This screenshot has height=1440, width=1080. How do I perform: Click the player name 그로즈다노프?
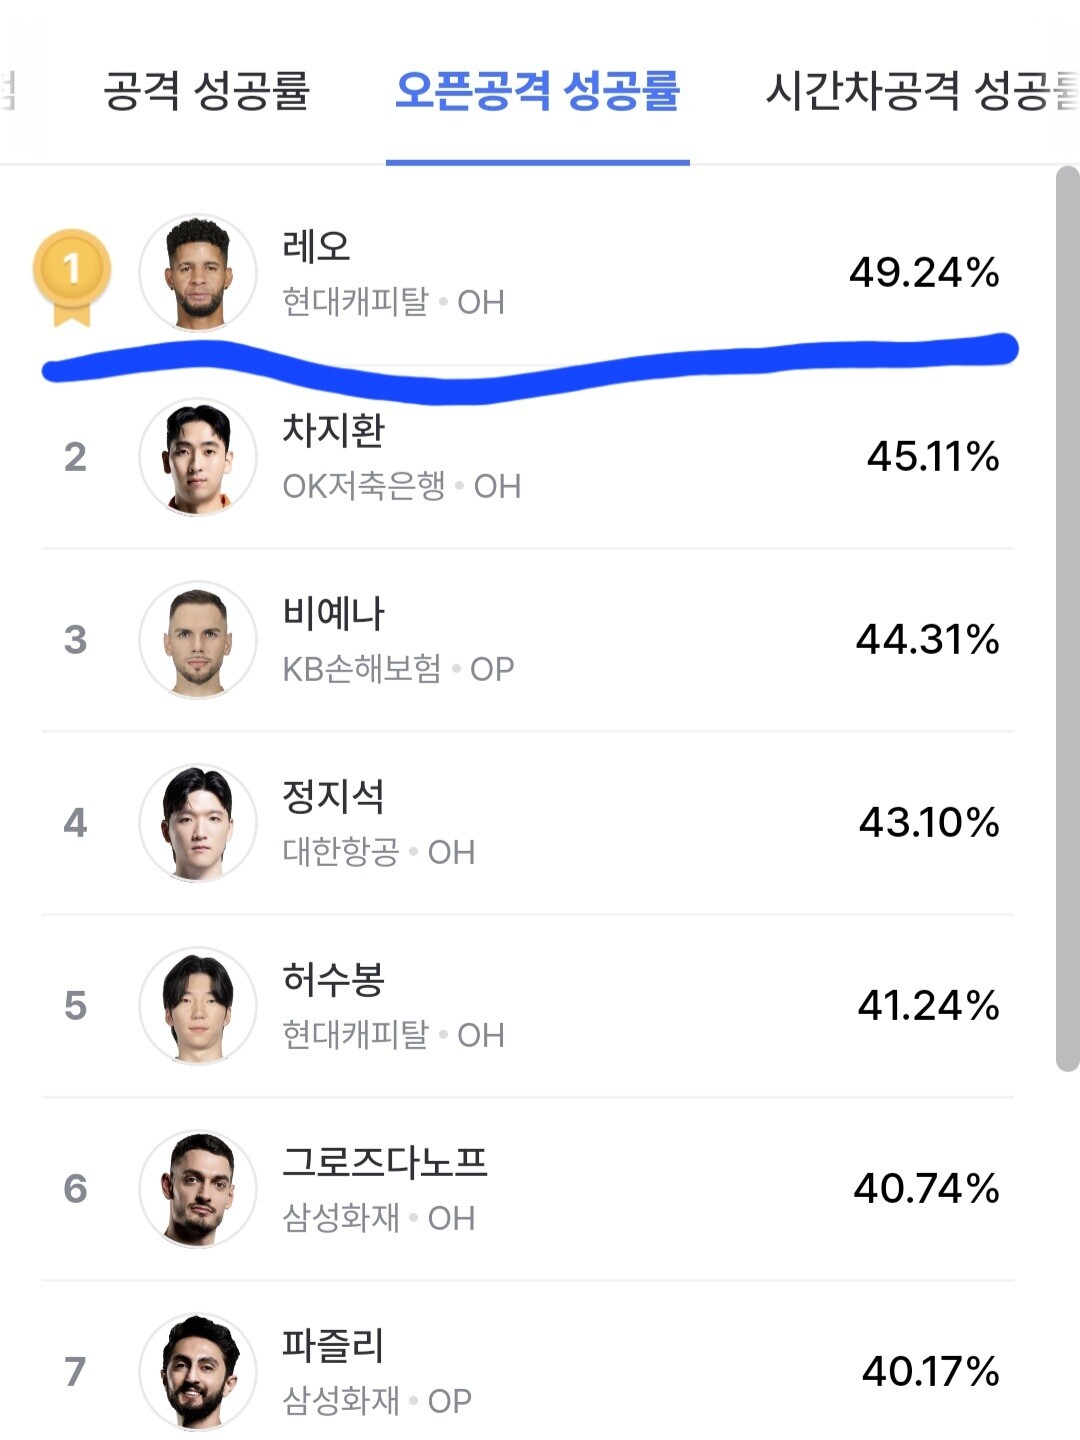click(385, 1162)
